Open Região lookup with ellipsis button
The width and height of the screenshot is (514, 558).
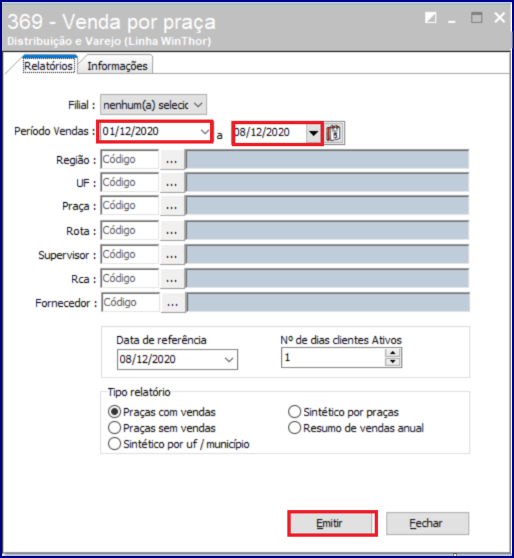click(x=172, y=159)
